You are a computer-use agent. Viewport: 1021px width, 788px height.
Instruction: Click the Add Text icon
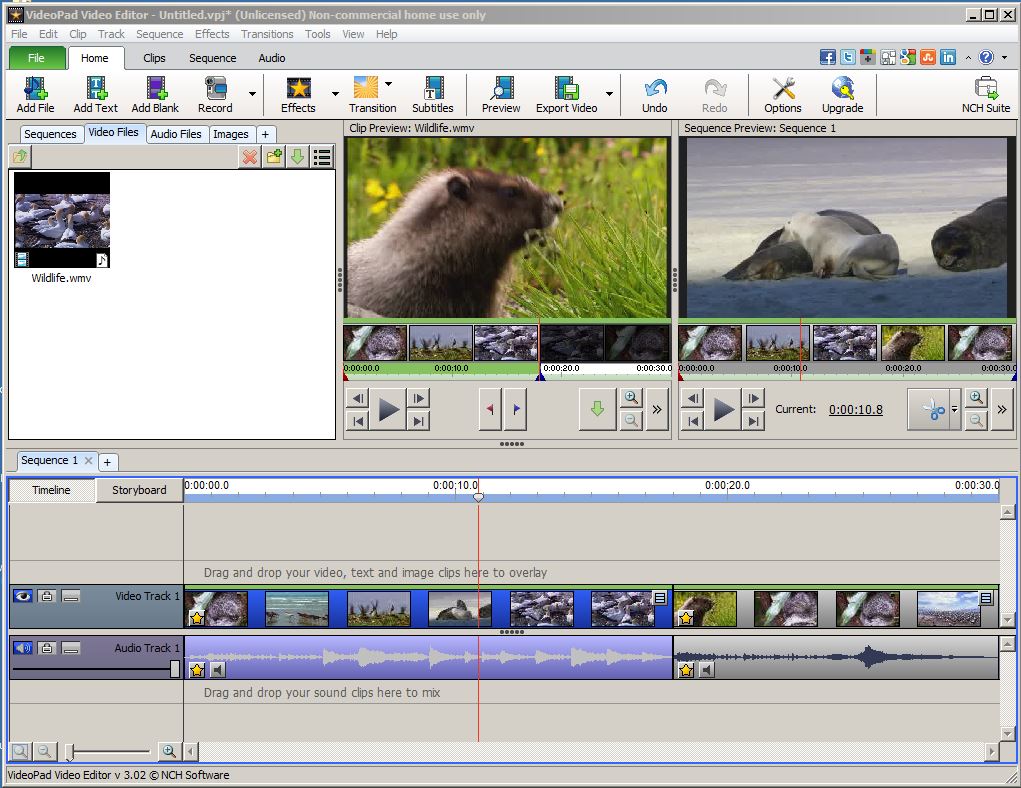pos(96,95)
